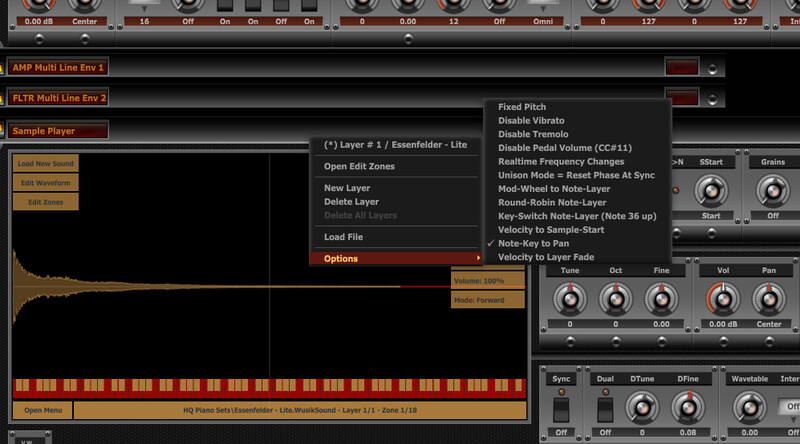Select Fixed Pitch from the options menu

click(x=522, y=107)
